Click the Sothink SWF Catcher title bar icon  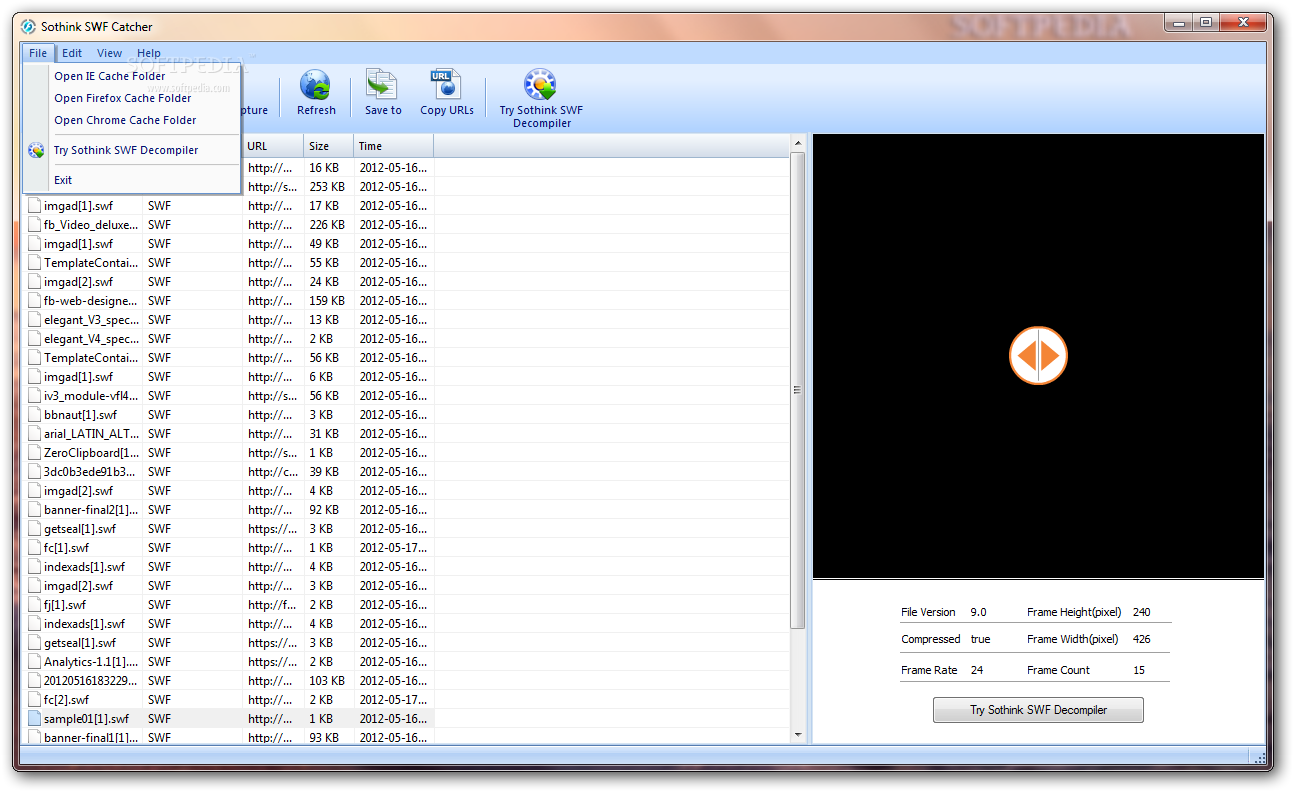28,26
